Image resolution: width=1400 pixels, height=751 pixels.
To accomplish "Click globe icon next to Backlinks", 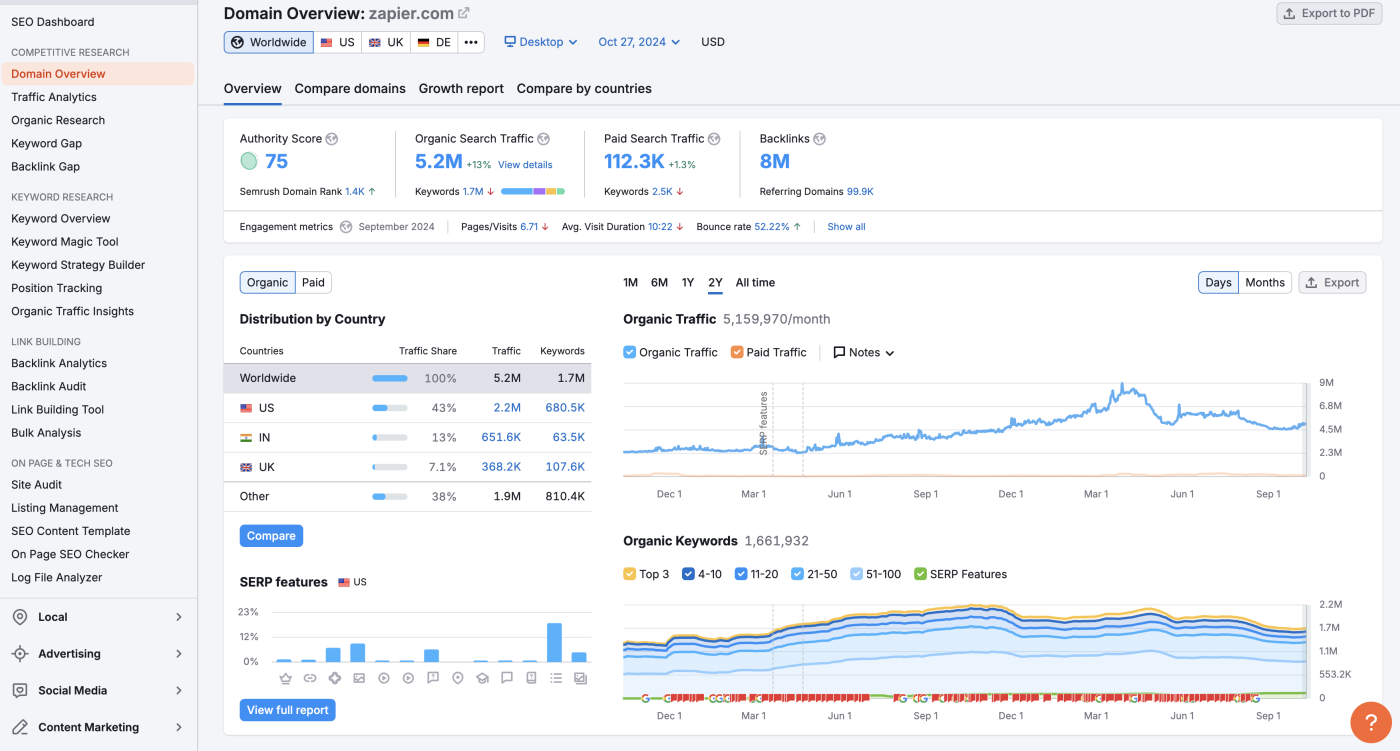I will (820, 139).
